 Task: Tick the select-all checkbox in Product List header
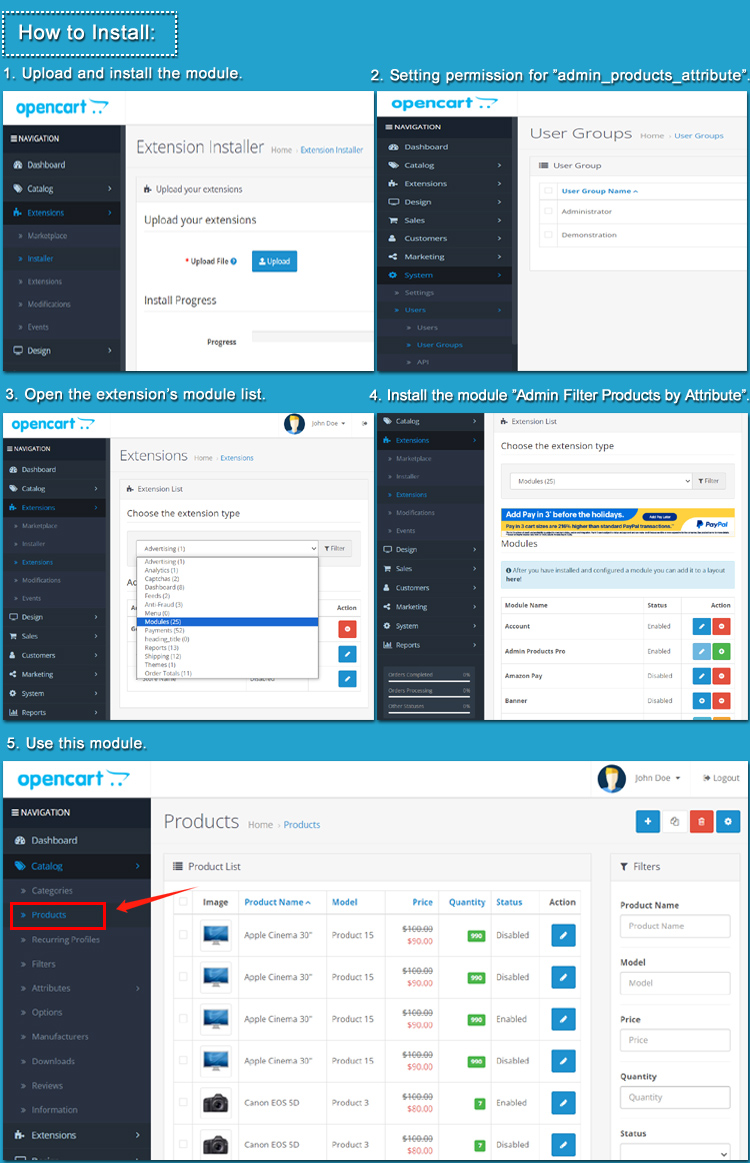(x=183, y=902)
